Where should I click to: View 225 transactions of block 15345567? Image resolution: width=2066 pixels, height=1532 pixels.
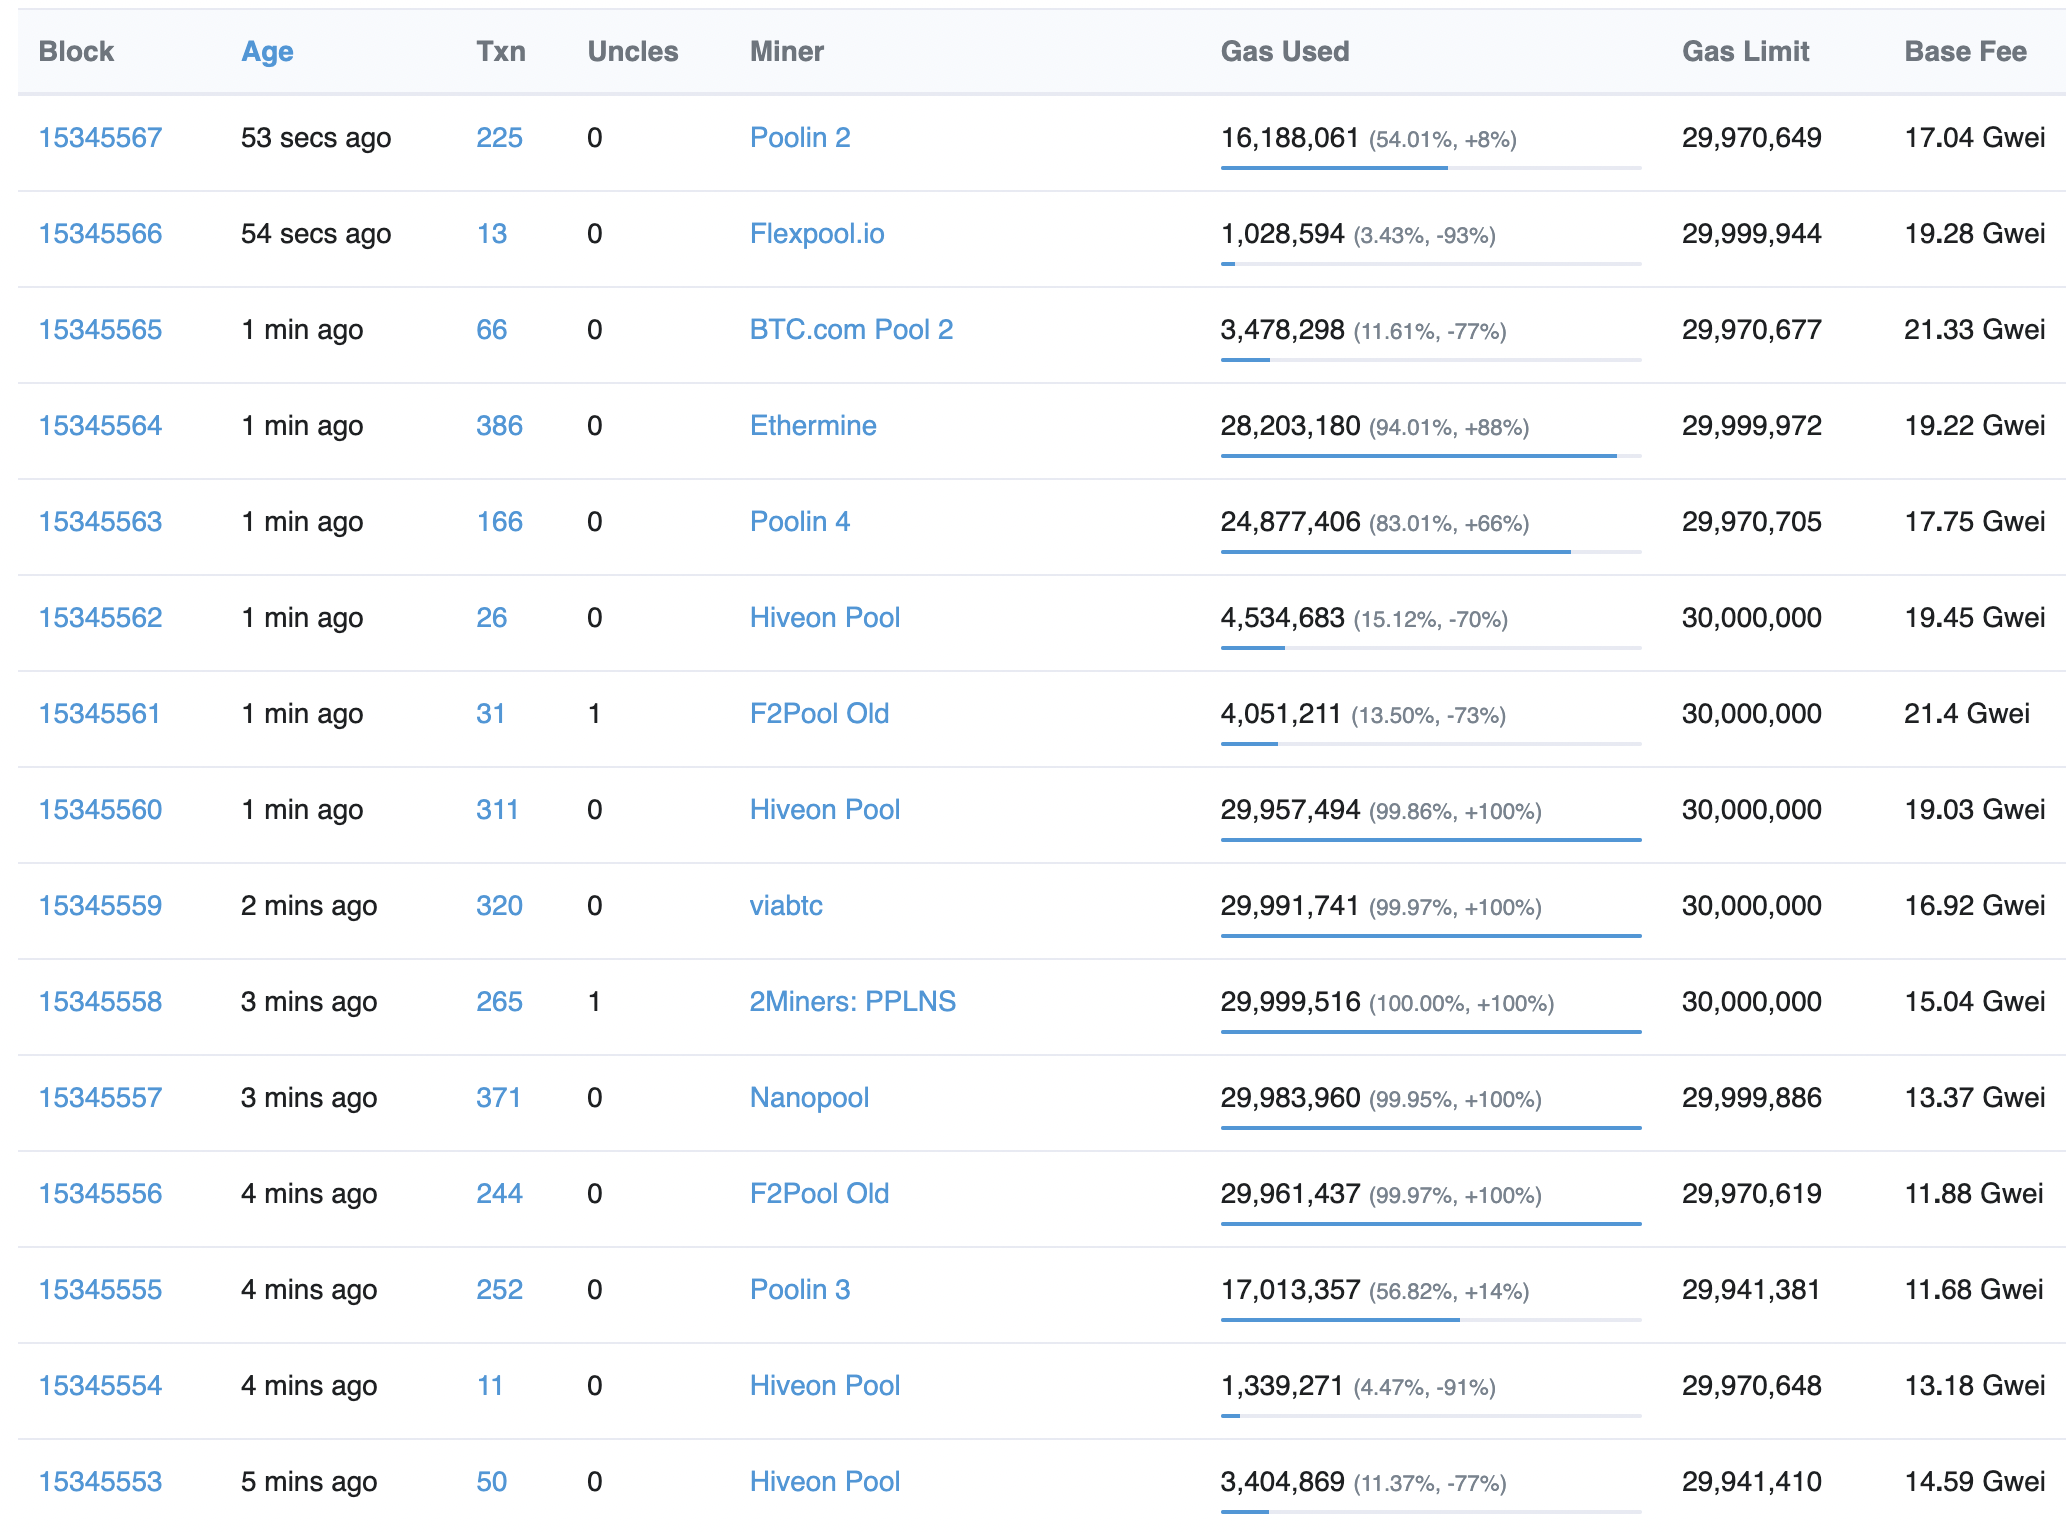[499, 138]
